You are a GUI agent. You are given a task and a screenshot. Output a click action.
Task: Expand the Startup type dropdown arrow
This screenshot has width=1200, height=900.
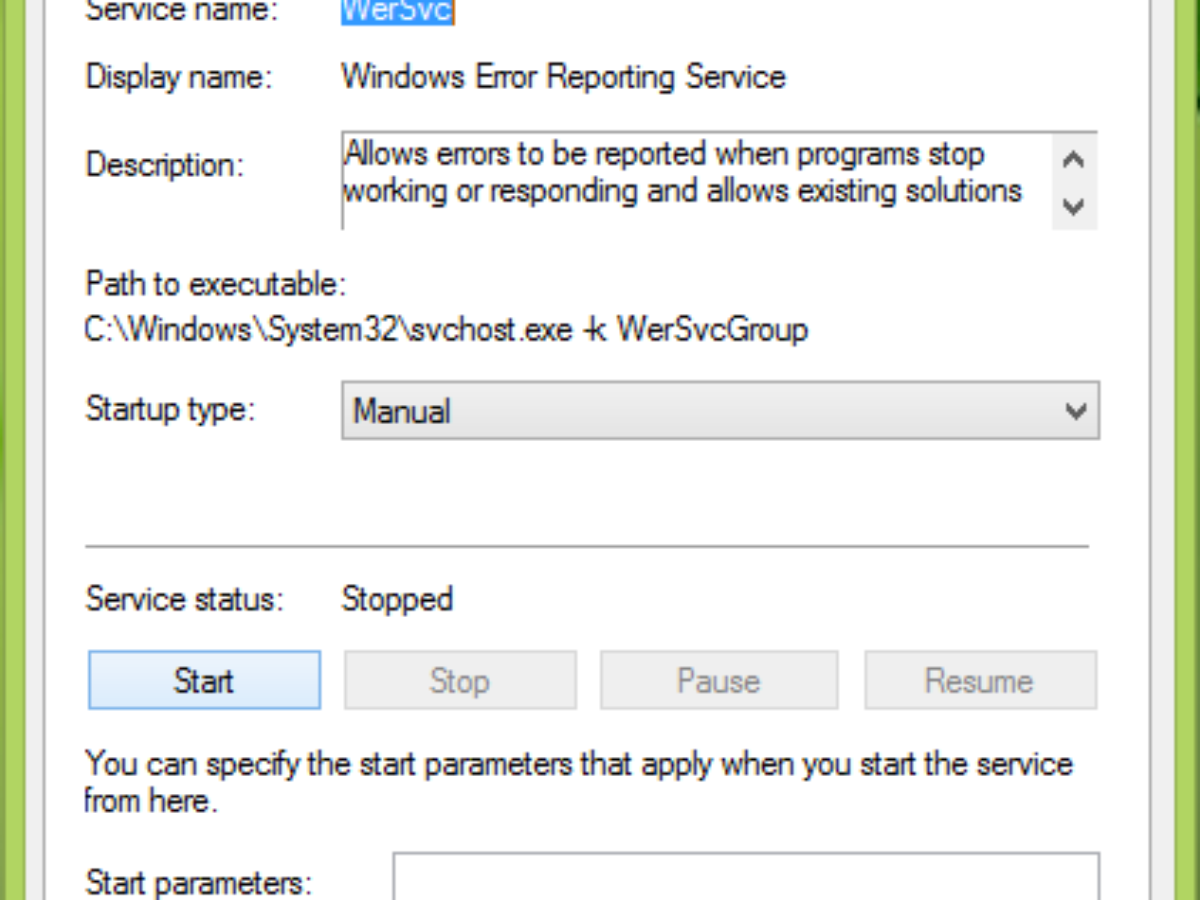(1076, 410)
